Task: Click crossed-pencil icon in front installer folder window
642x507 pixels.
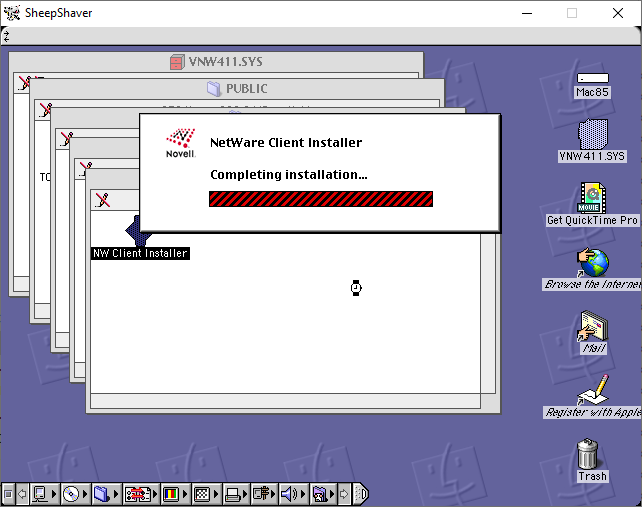Action: [x=102, y=200]
